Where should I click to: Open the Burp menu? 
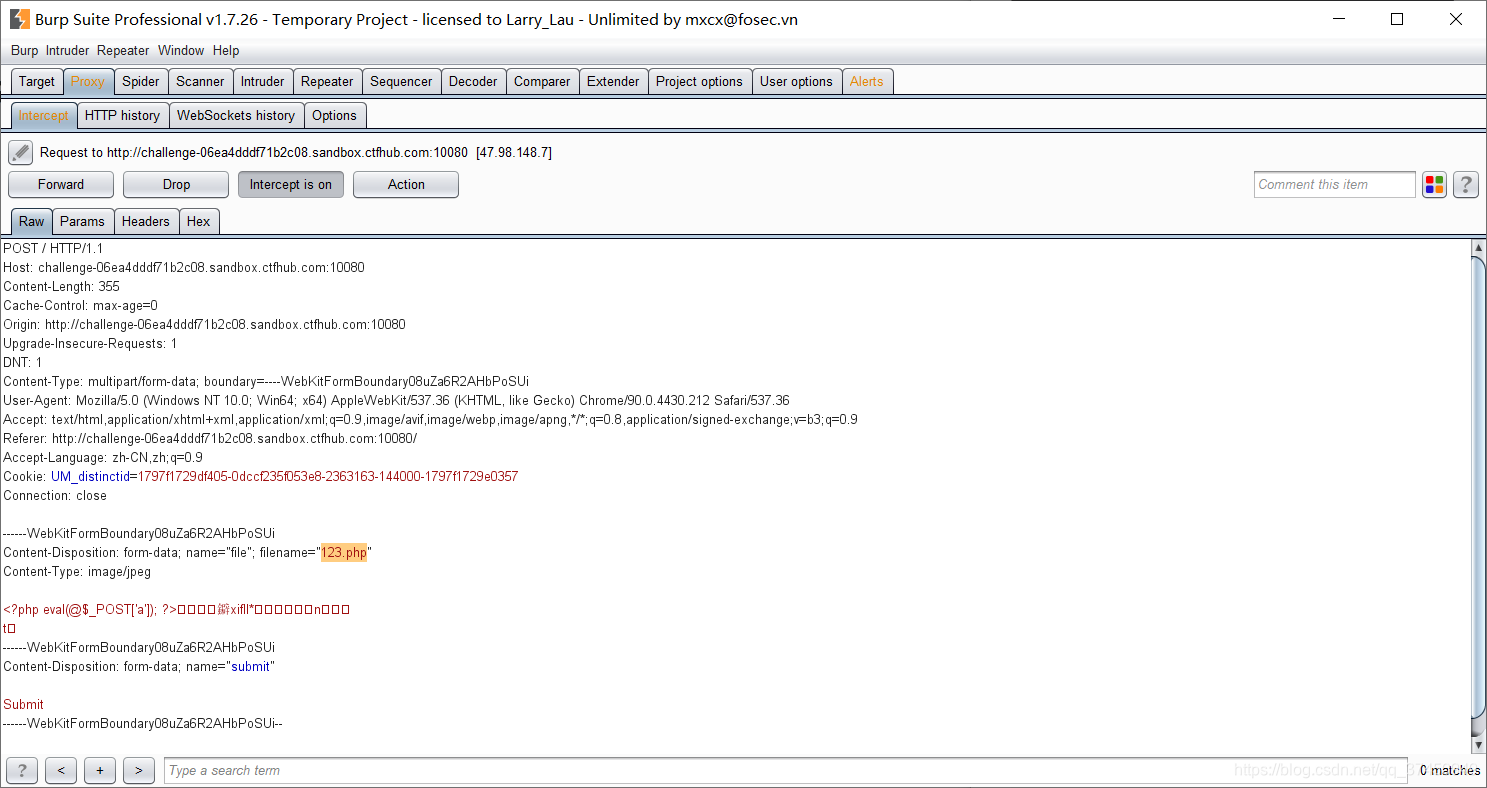coord(24,50)
